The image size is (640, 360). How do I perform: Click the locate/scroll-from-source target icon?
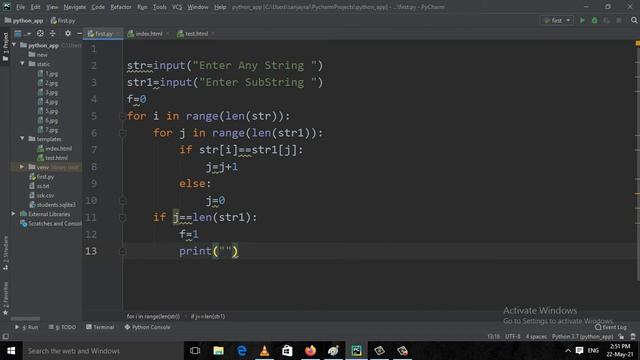[40, 33]
